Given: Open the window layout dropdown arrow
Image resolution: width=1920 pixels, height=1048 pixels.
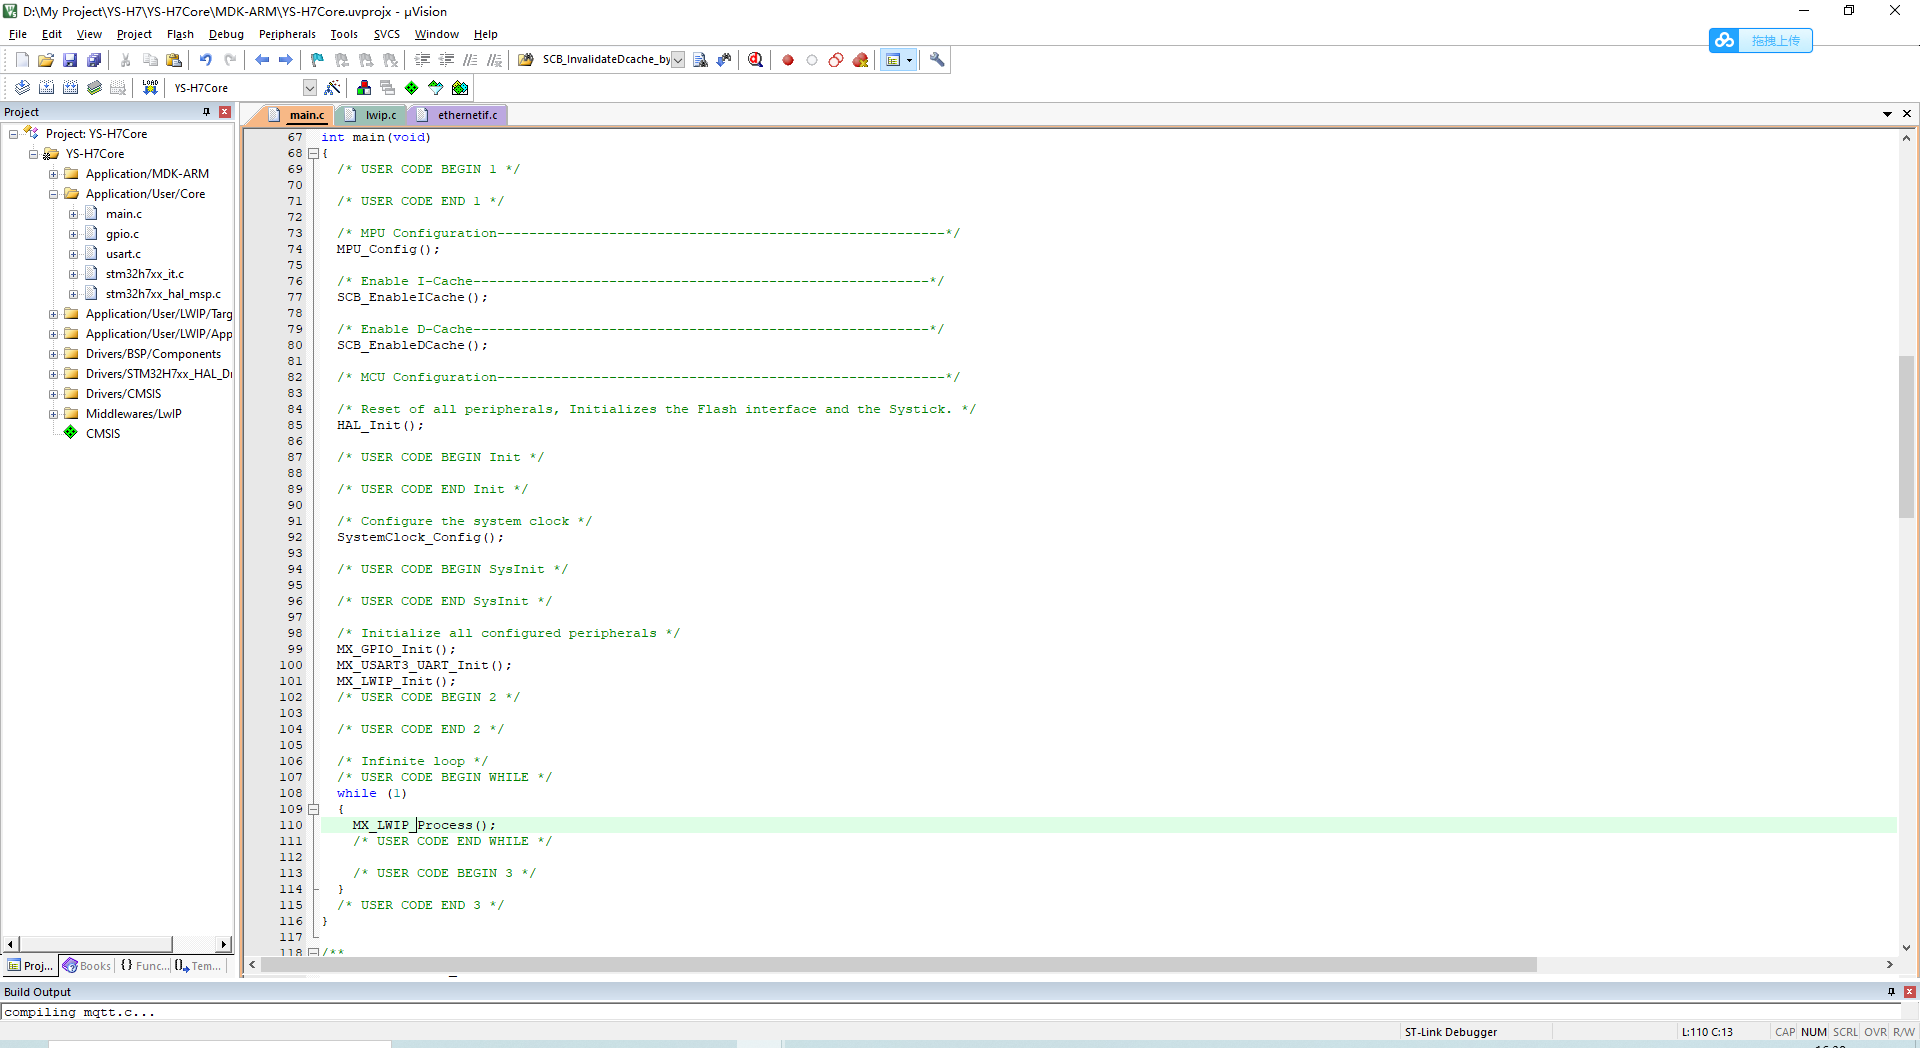Looking at the screenshot, I should [x=909, y=60].
